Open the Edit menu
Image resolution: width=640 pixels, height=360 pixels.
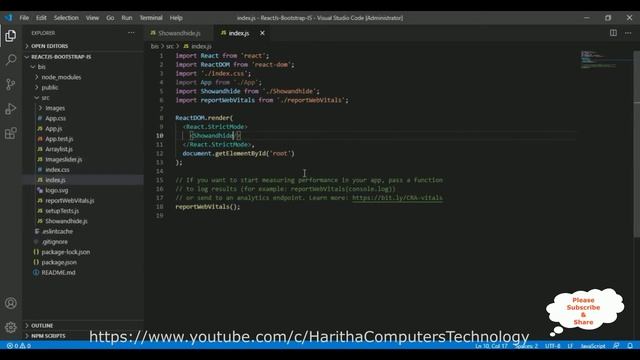click(x=41, y=18)
